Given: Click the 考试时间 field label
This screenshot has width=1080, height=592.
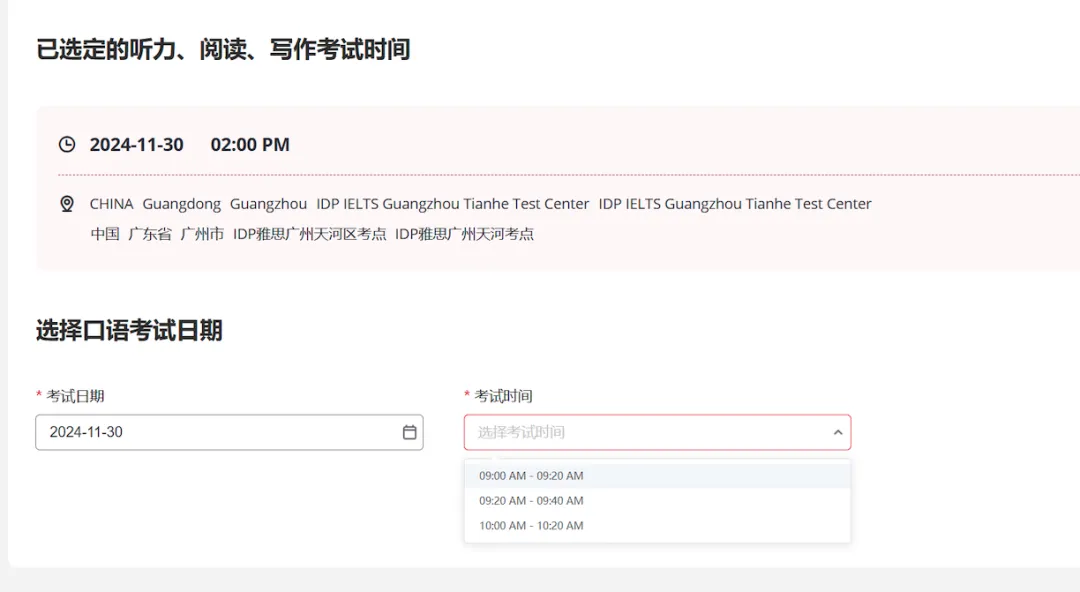Looking at the screenshot, I should (503, 396).
